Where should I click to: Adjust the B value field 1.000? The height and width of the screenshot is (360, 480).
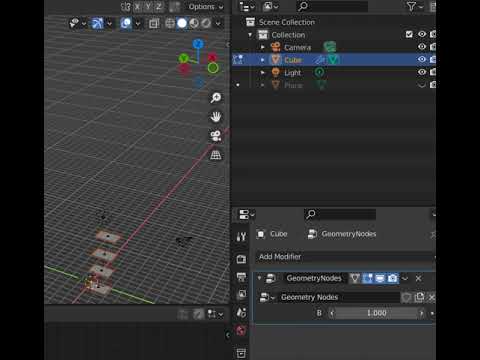[x=377, y=313]
